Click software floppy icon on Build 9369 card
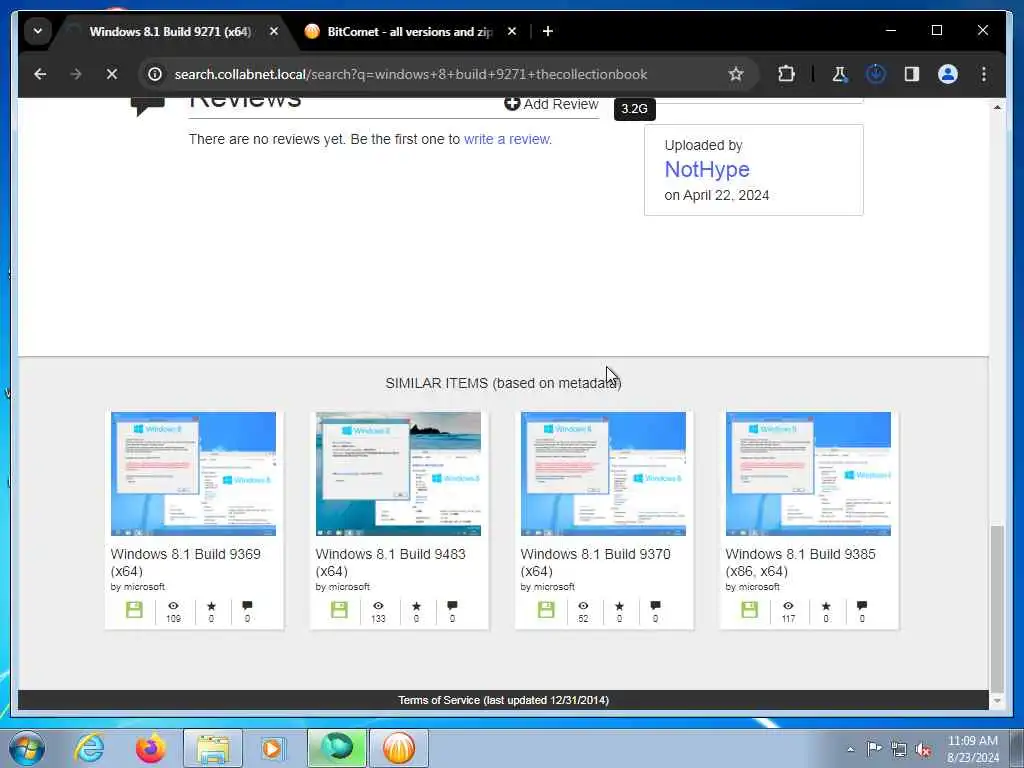 click(x=134, y=610)
